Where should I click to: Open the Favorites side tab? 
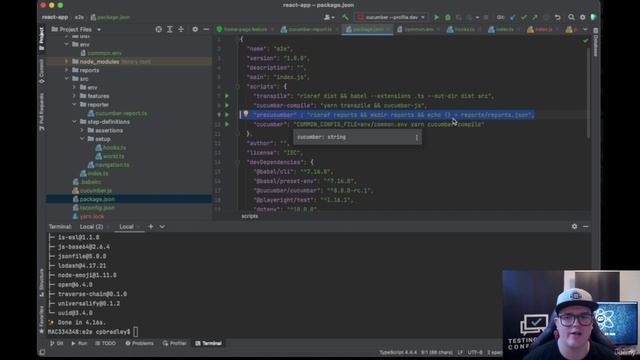pos(42,320)
